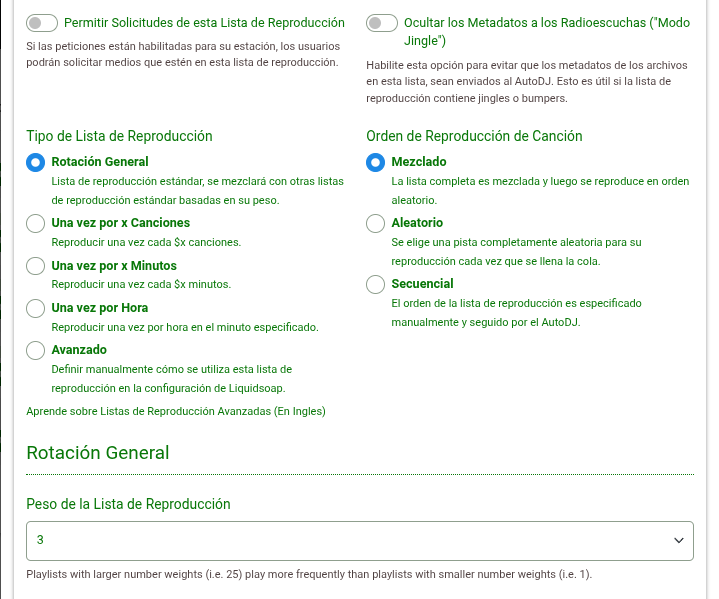Click the dropdown chevron arrow on weight selector
Screen dimensions: 719x599
678,540
